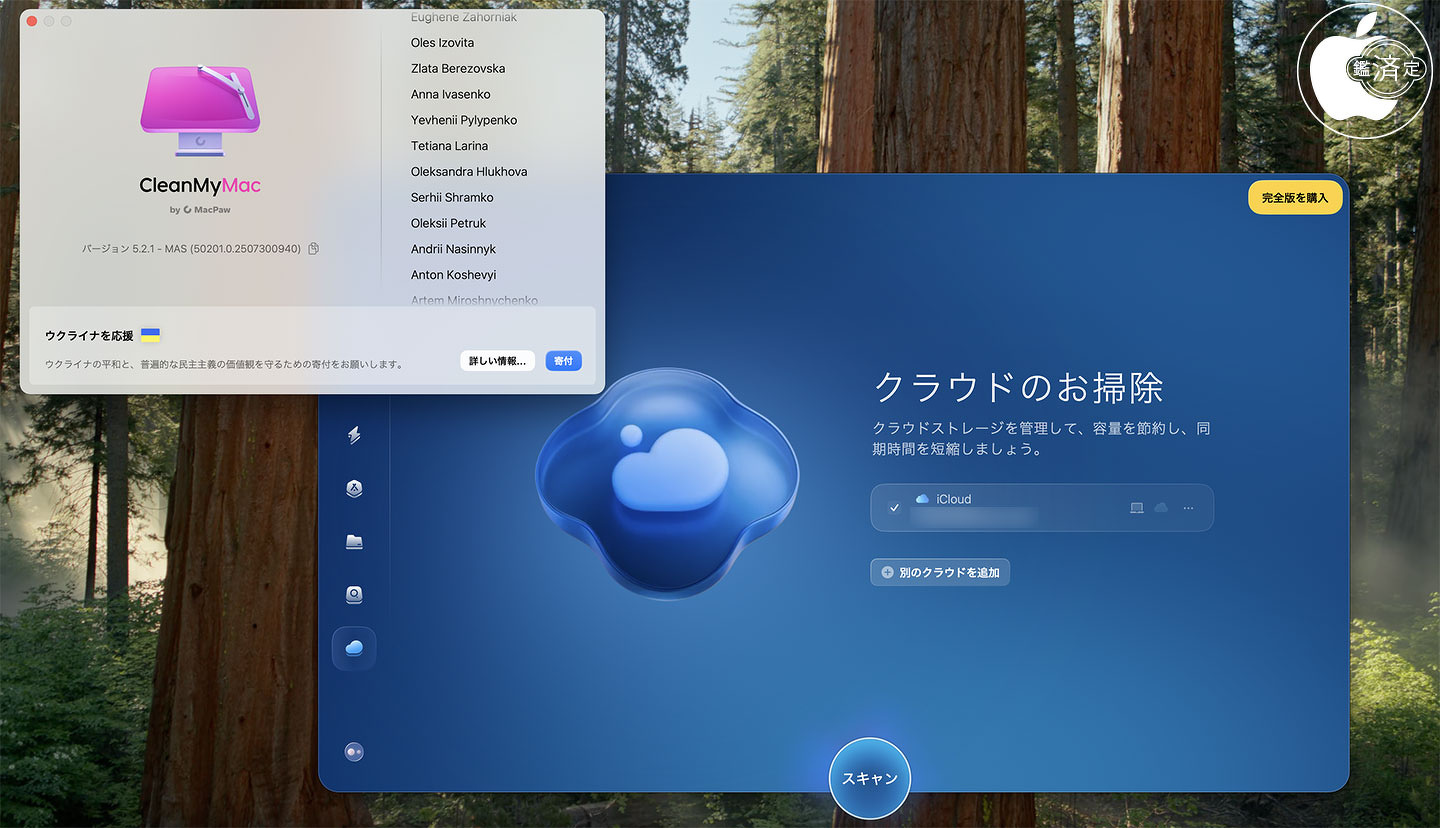The image size is (1440, 828).
Task: Select credit name Anna Ivasenko
Action: tap(450, 95)
